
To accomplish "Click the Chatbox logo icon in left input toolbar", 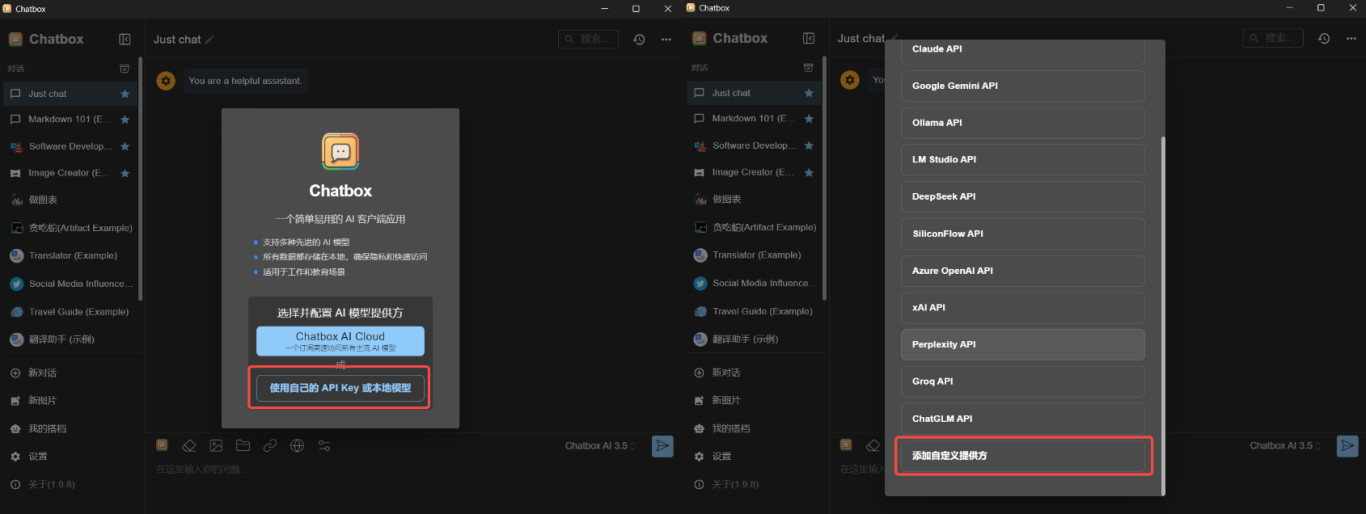I will (x=161, y=445).
